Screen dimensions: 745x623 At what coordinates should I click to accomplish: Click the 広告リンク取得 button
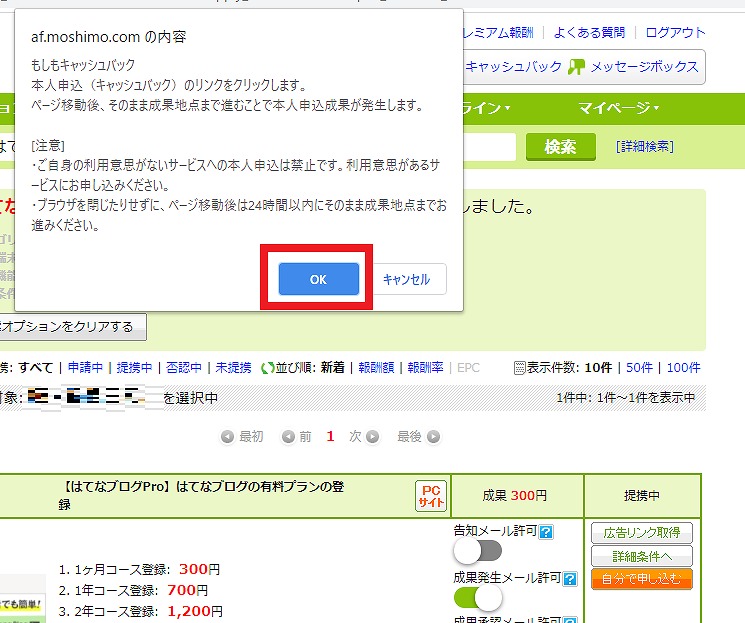point(642,533)
